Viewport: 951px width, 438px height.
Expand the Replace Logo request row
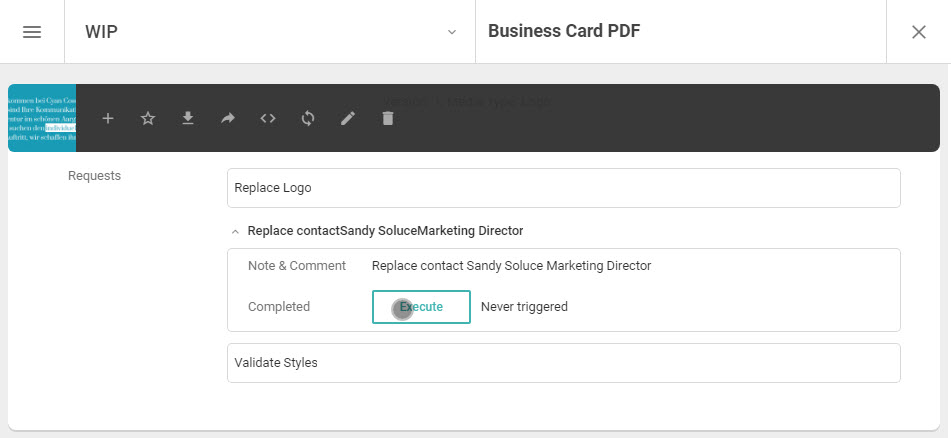pos(563,188)
